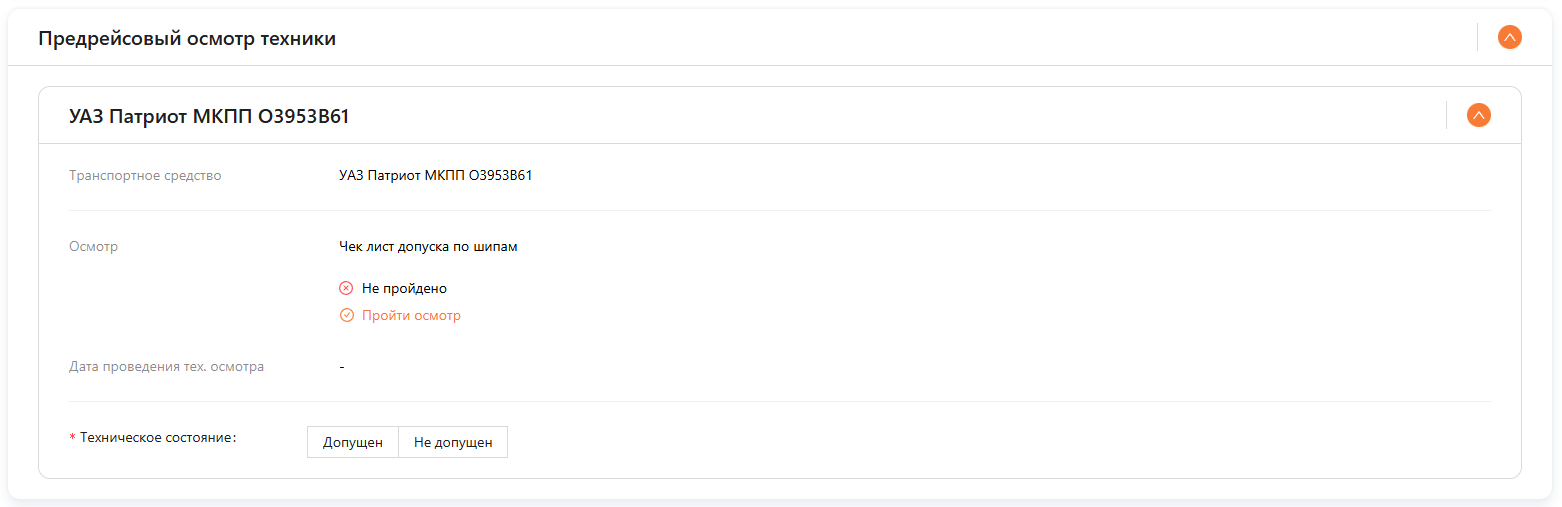
Task: Collapse the Предрейсовый осмотр техники section chevron
Action: tap(1509, 38)
